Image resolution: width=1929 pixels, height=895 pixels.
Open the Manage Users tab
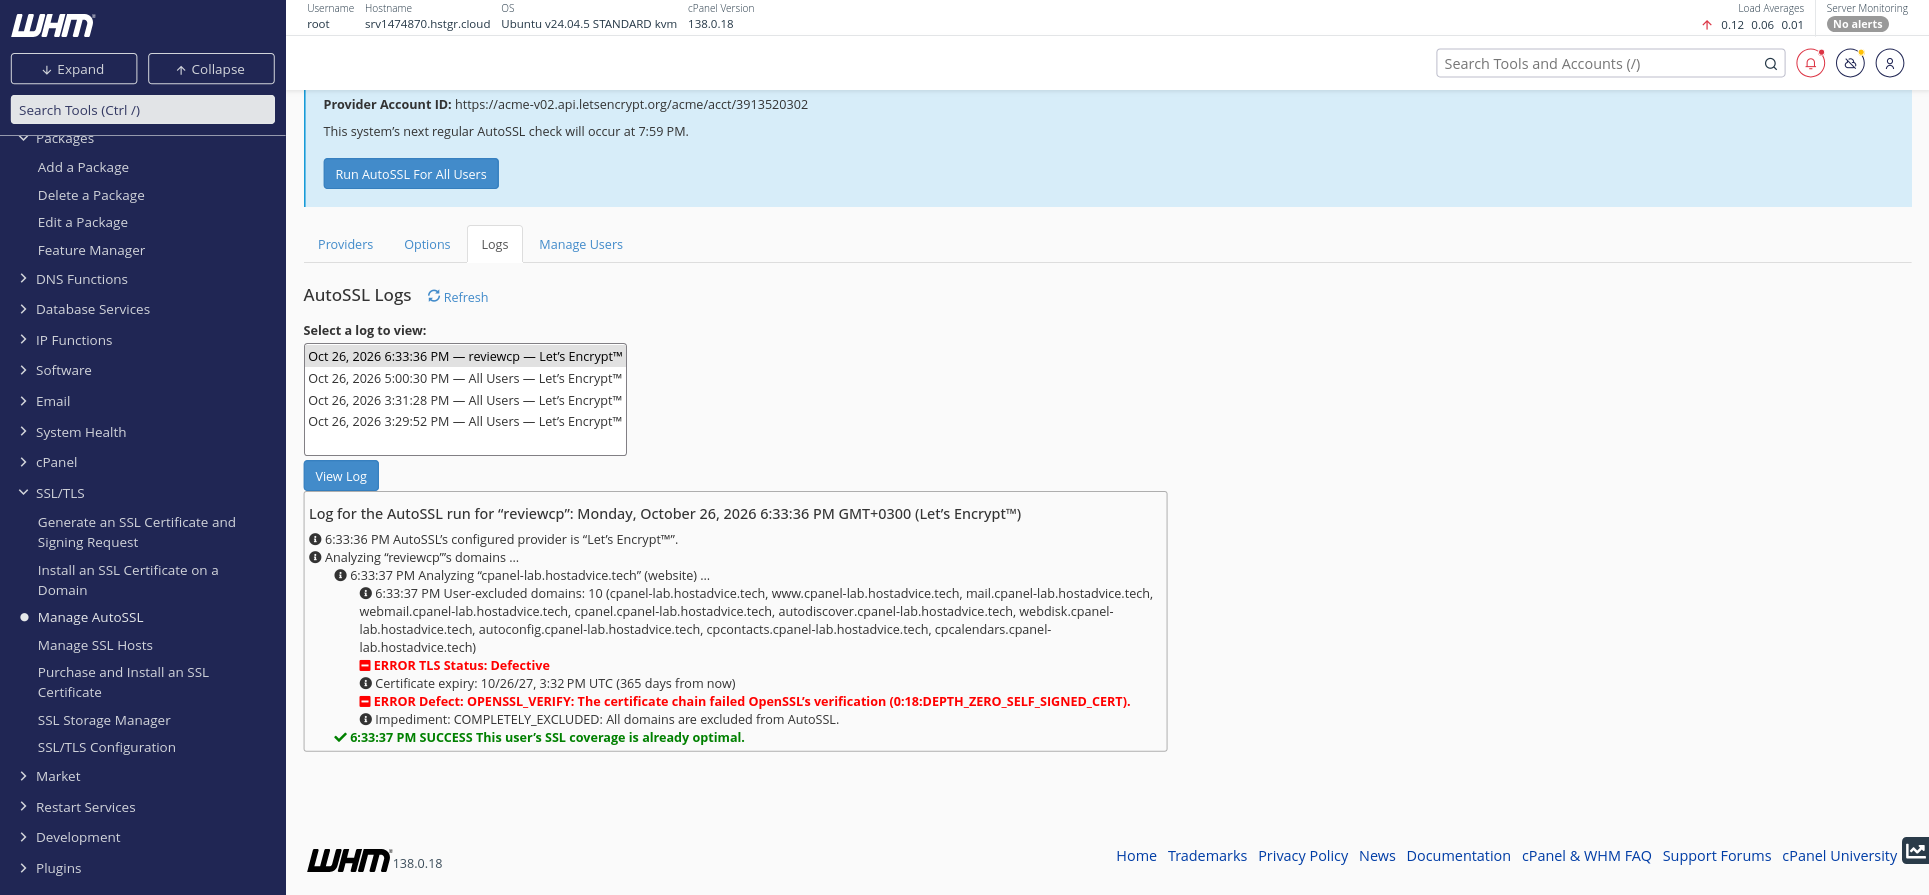[x=581, y=244]
